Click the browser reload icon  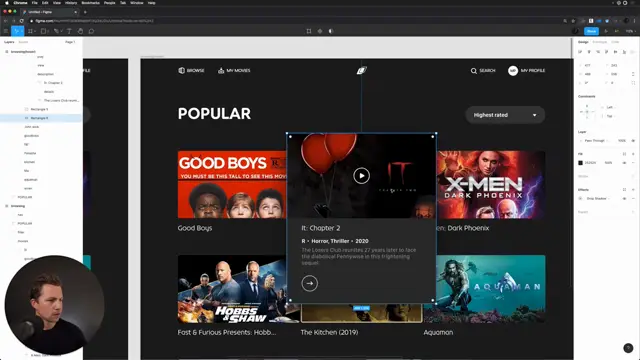22,20
